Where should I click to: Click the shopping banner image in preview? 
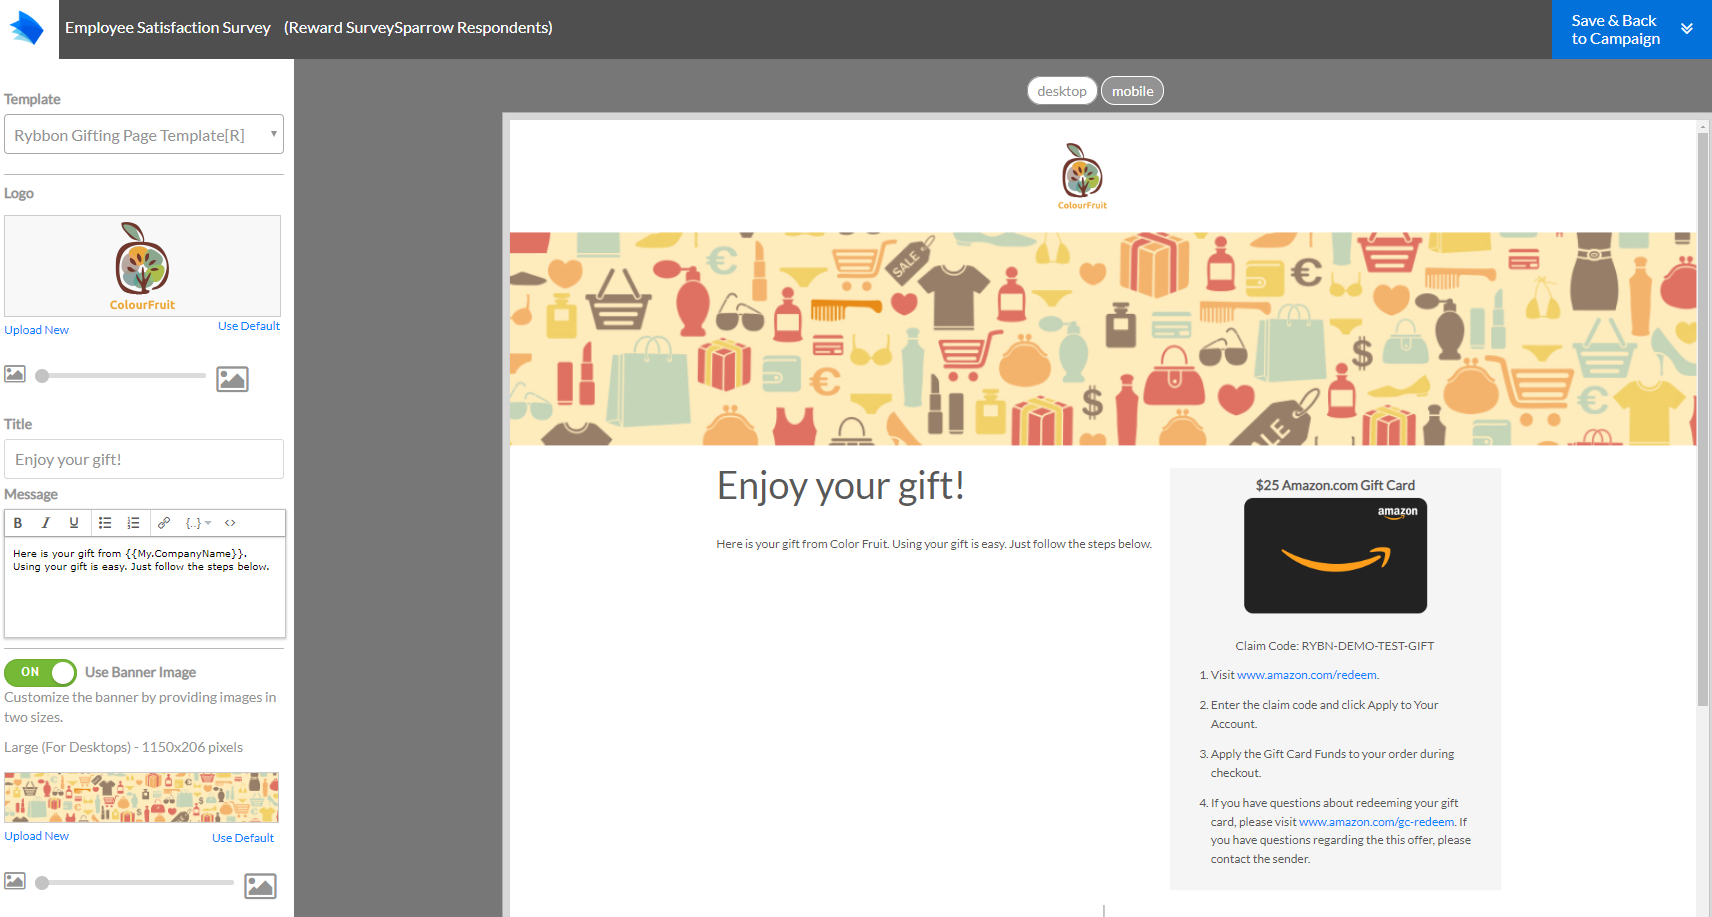pos(1103,339)
